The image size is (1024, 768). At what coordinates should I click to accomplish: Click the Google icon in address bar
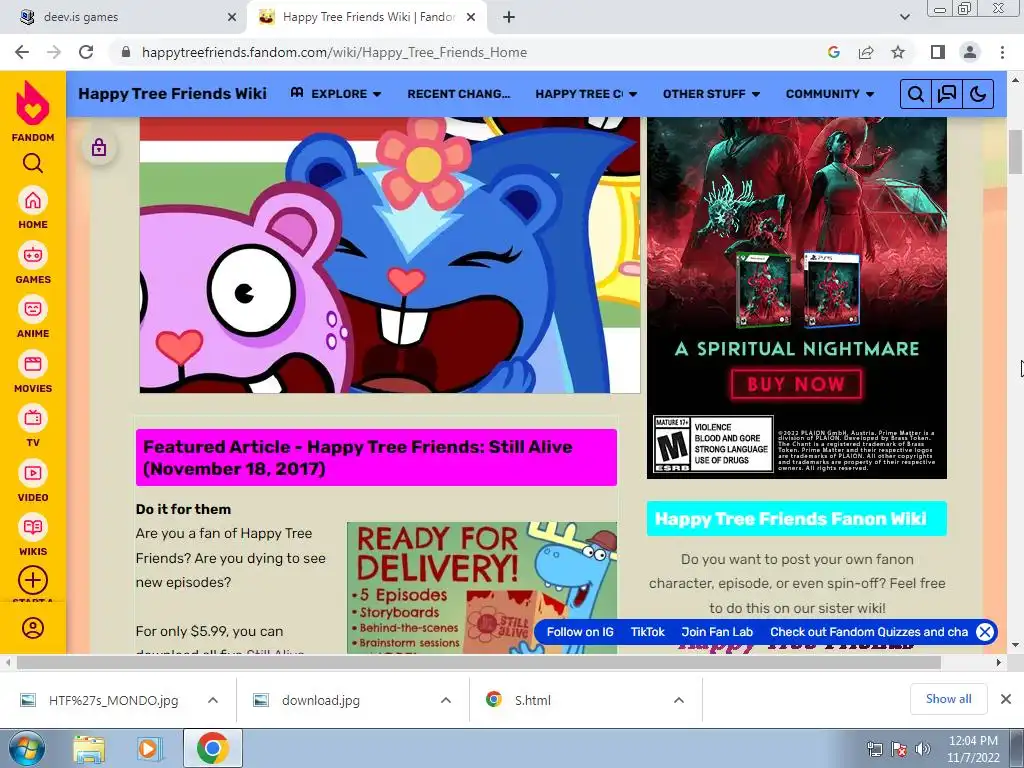833,52
